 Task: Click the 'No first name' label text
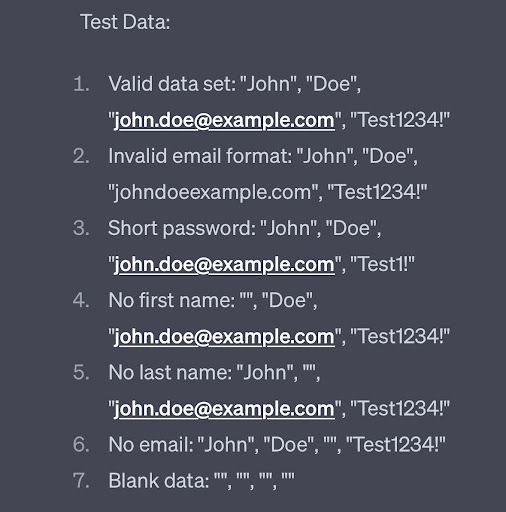coord(171,300)
